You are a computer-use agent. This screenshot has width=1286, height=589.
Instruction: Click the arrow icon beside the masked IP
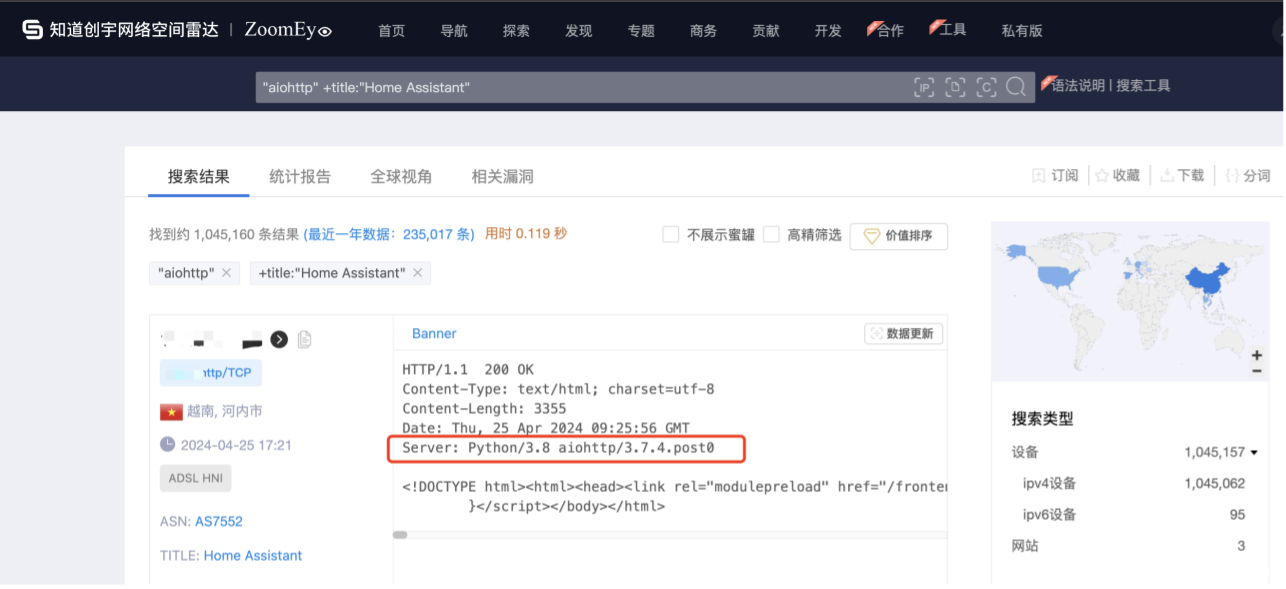[279, 340]
